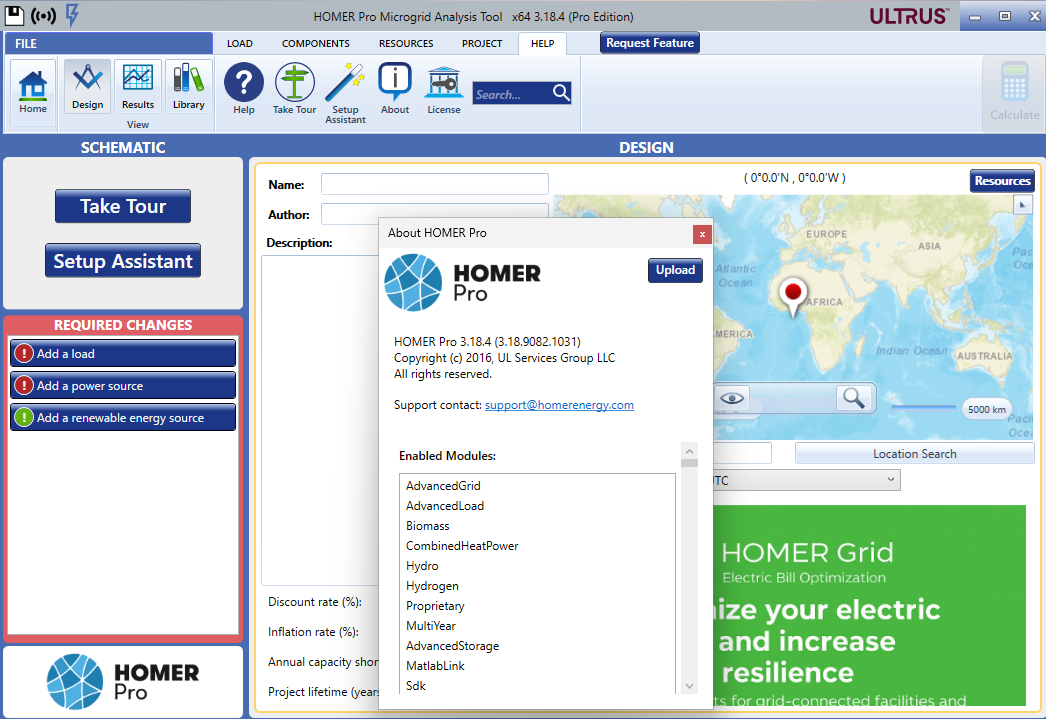Screen dimensions: 1046x719
Task: Click the ribbon Search input field
Action: [x=512, y=94]
